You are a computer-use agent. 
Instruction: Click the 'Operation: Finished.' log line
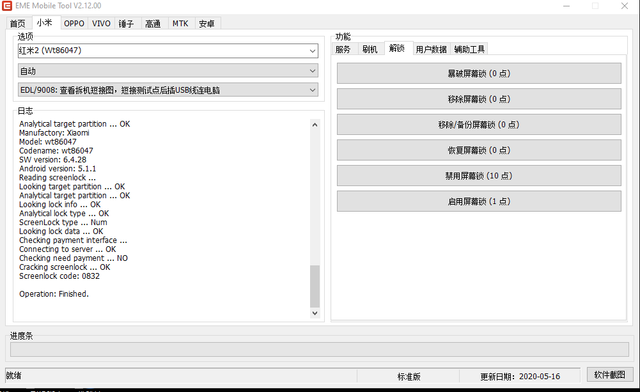click(54, 294)
